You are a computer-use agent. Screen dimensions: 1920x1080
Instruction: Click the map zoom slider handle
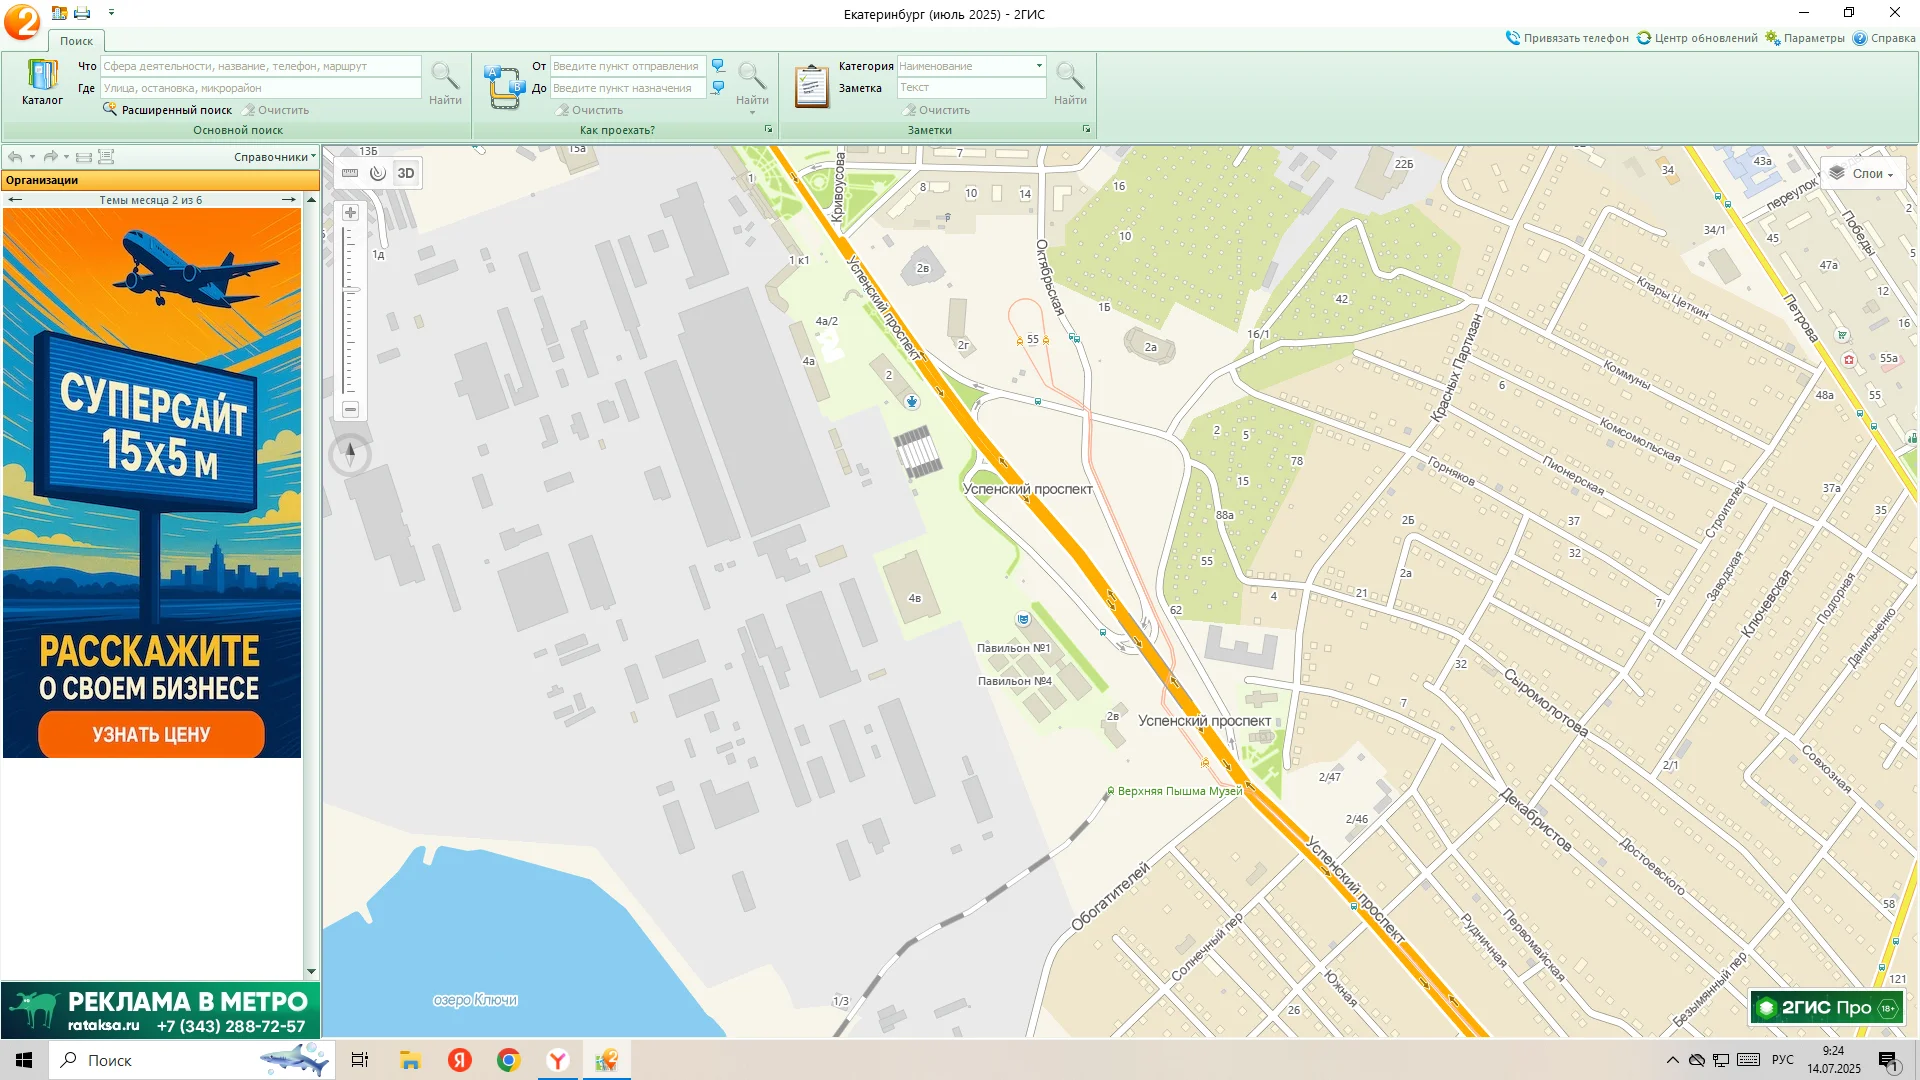(350, 290)
